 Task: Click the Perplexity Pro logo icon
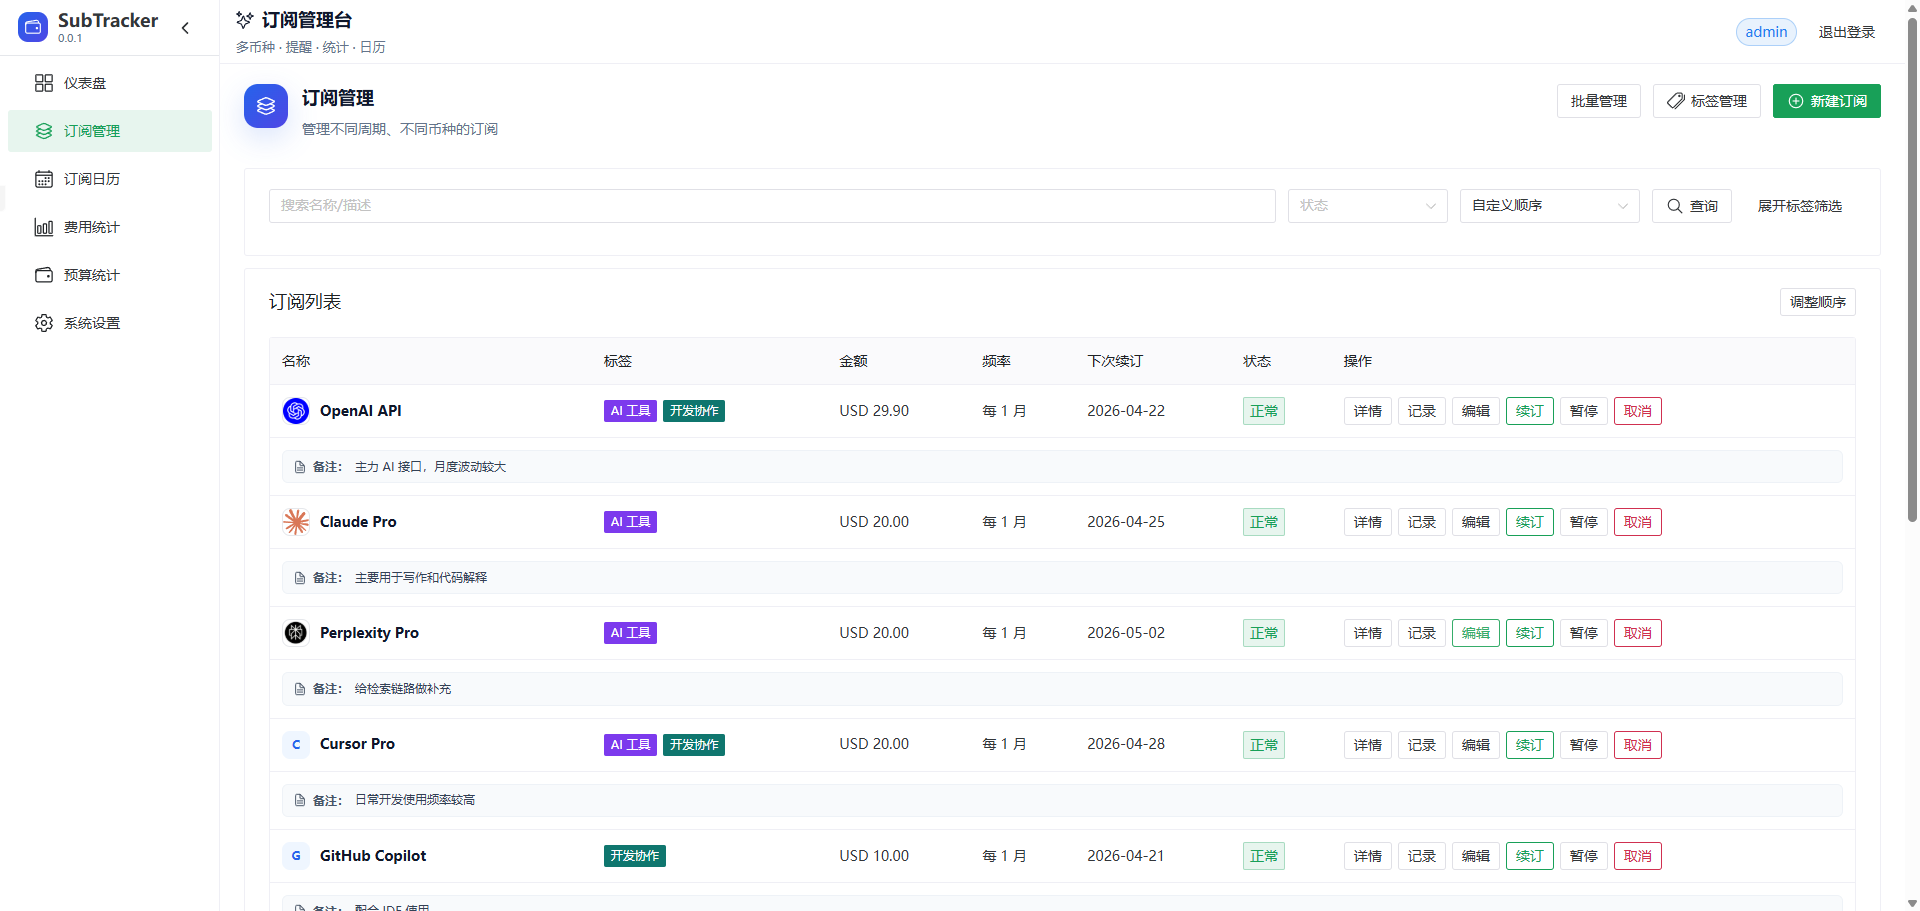point(296,633)
